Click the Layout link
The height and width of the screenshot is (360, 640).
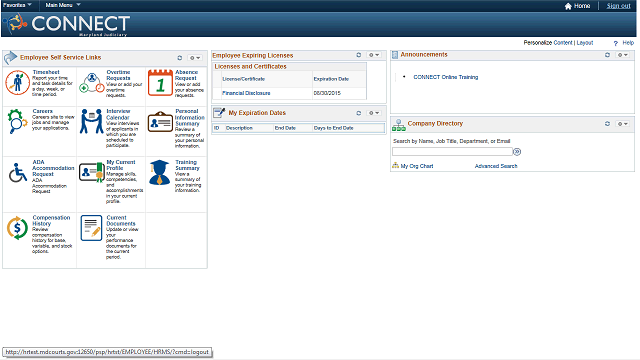click(x=585, y=43)
